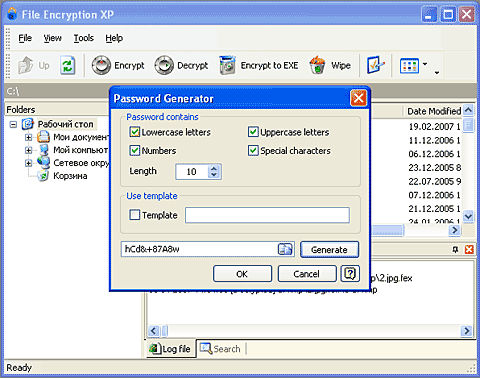Viewport: 480px width, 378px height.
Task: Toggle the Special characters checkbox
Action: pyautogui.click(x=253, y=150)
